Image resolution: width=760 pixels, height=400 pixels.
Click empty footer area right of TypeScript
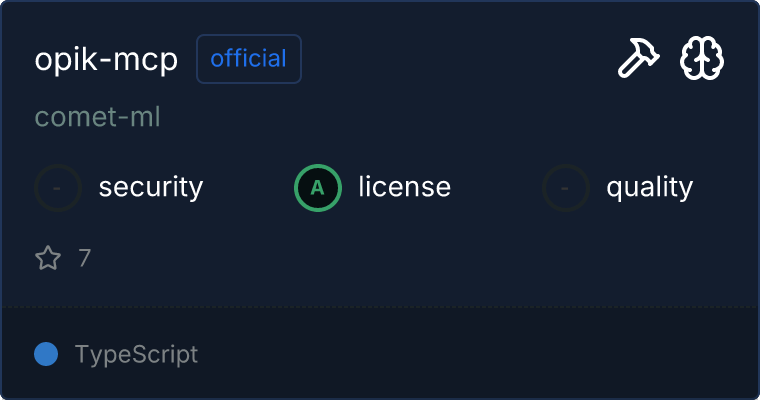click(480, 354)
